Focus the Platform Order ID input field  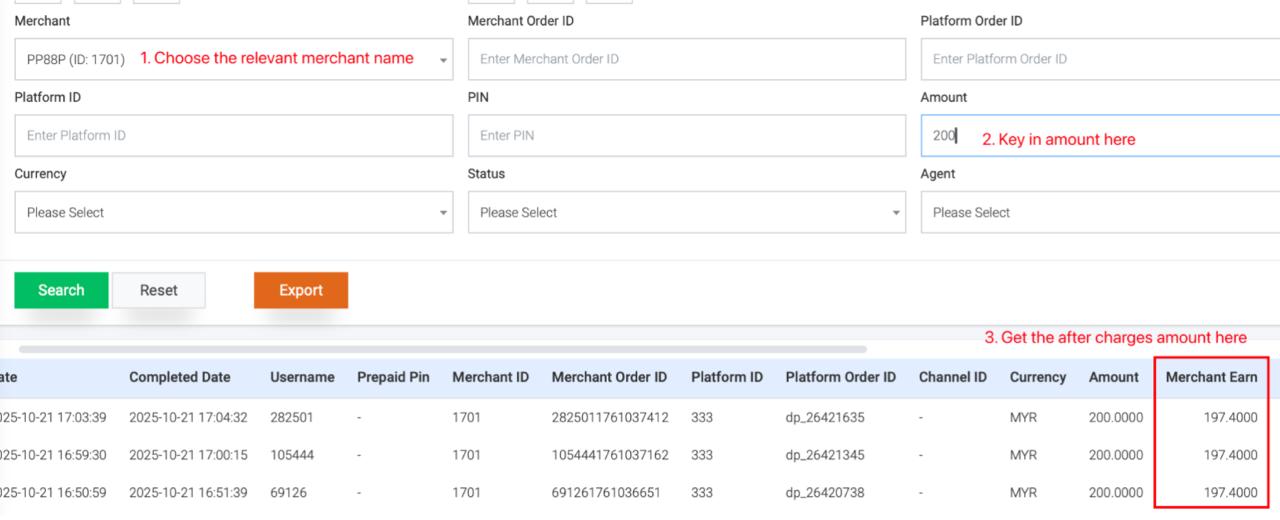[x=1100, y=59]
